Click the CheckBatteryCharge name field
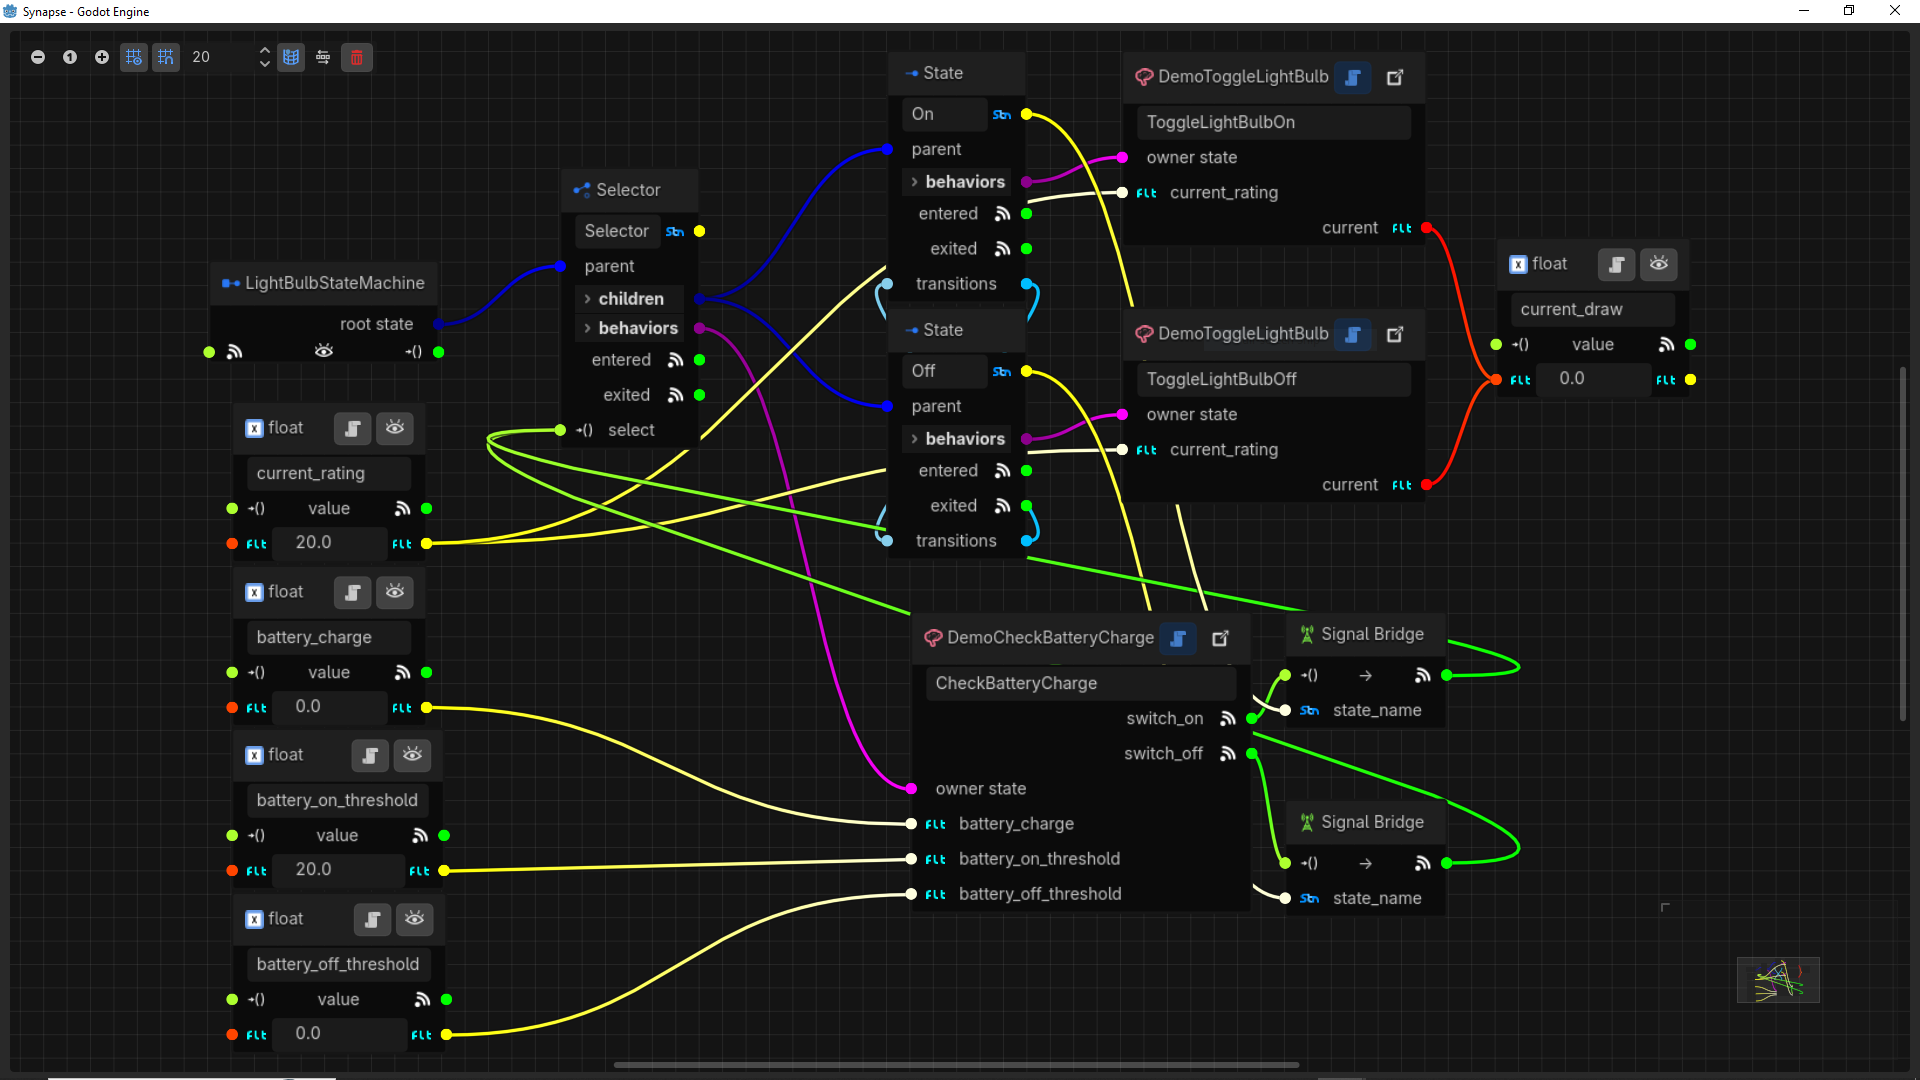The height and width of the screenshot is (1080, 1920). (x=1081, y=683)
